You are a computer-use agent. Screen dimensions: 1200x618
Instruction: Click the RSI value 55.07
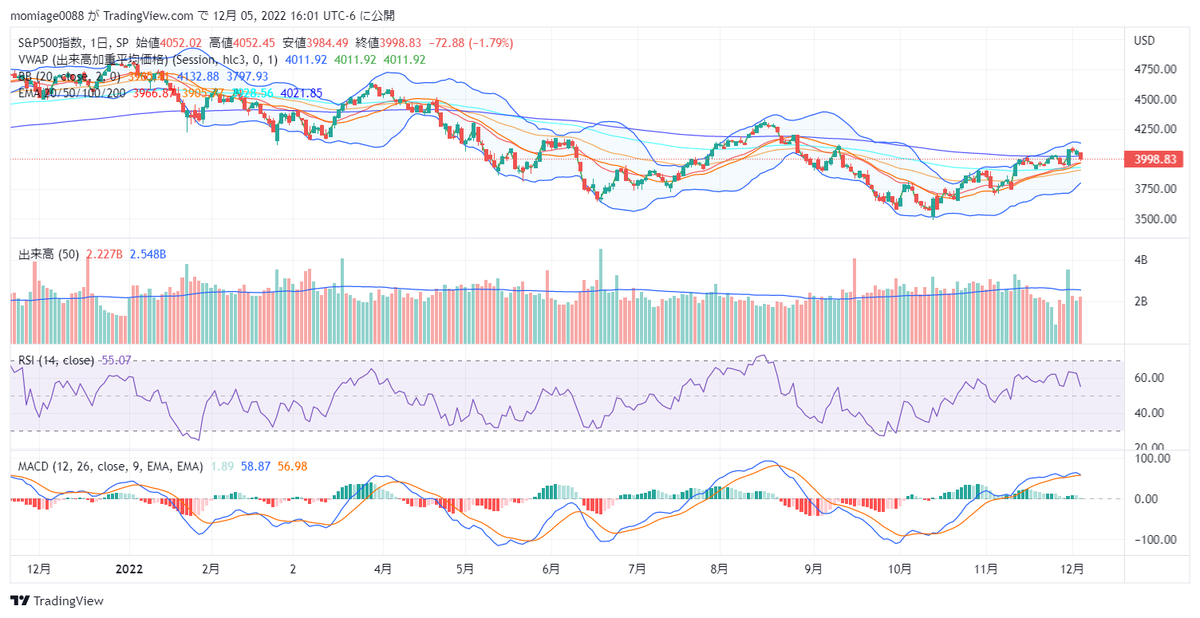pos(116,360)
